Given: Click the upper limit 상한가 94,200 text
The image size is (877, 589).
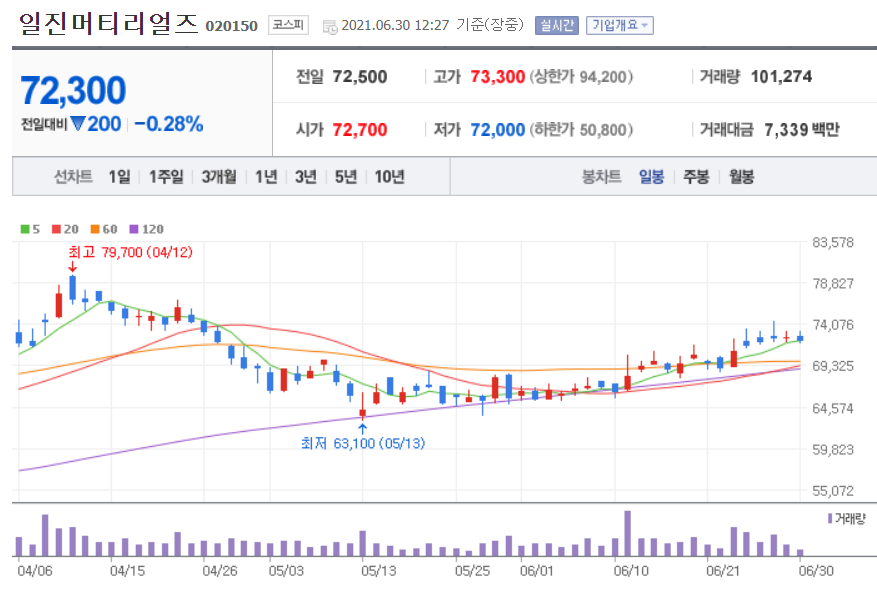Looking at the screenshot, I should [581, 77].
